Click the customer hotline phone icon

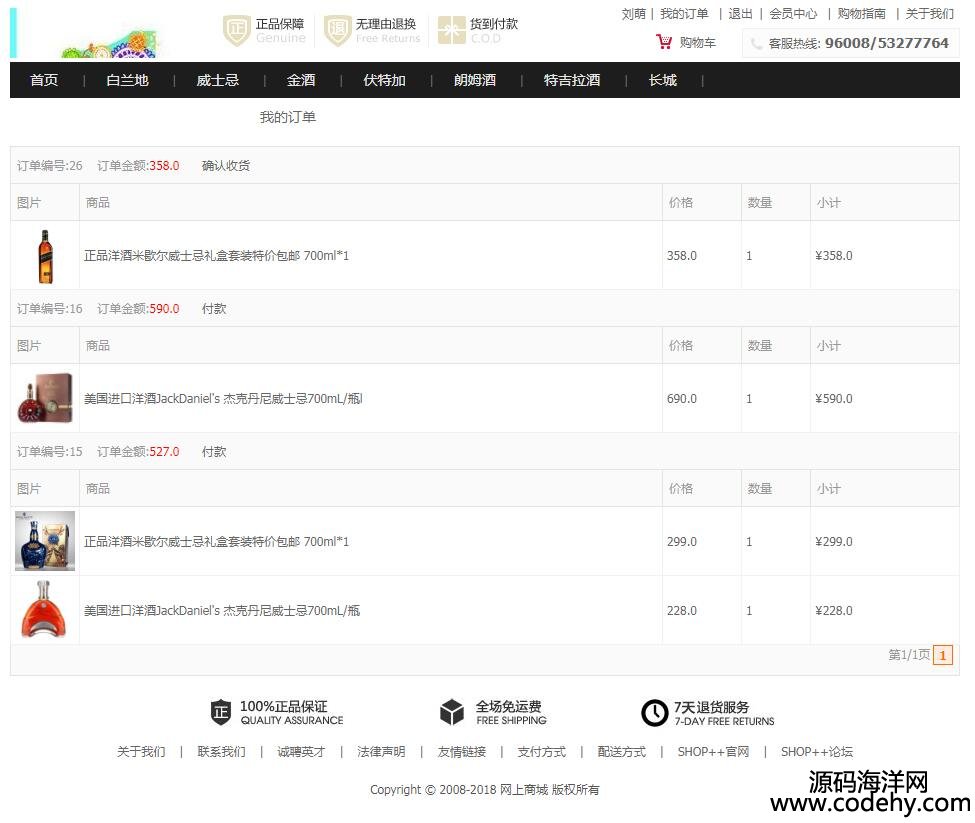(x=756, y=44)
